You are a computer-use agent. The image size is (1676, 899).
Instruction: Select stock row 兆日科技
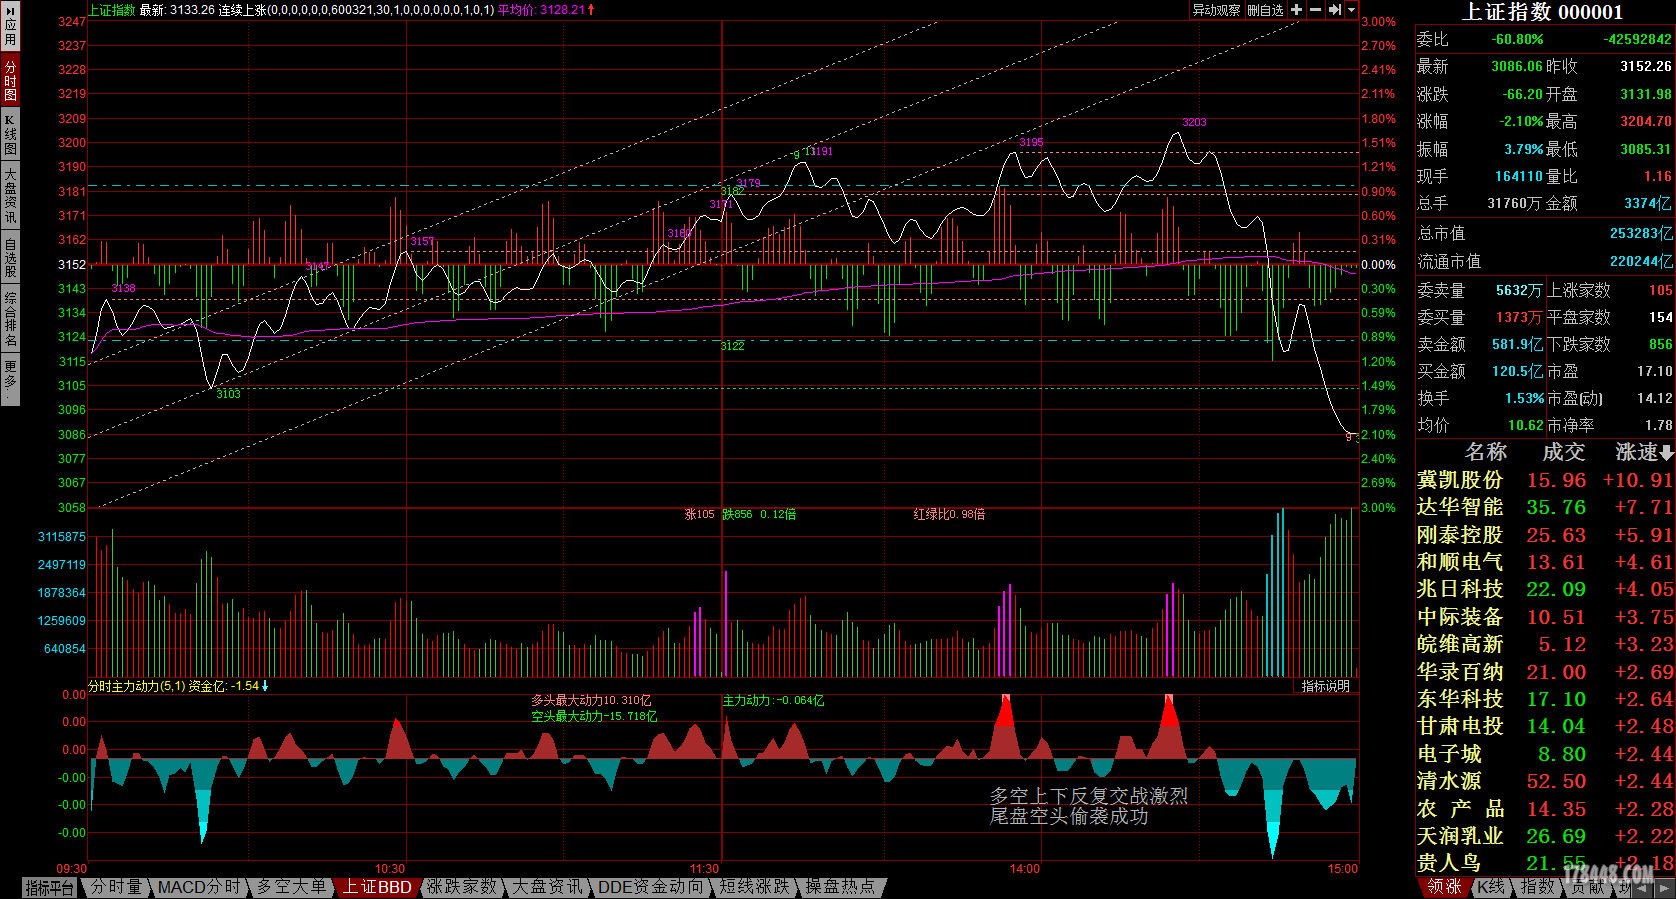click(x=1545, y=589)
